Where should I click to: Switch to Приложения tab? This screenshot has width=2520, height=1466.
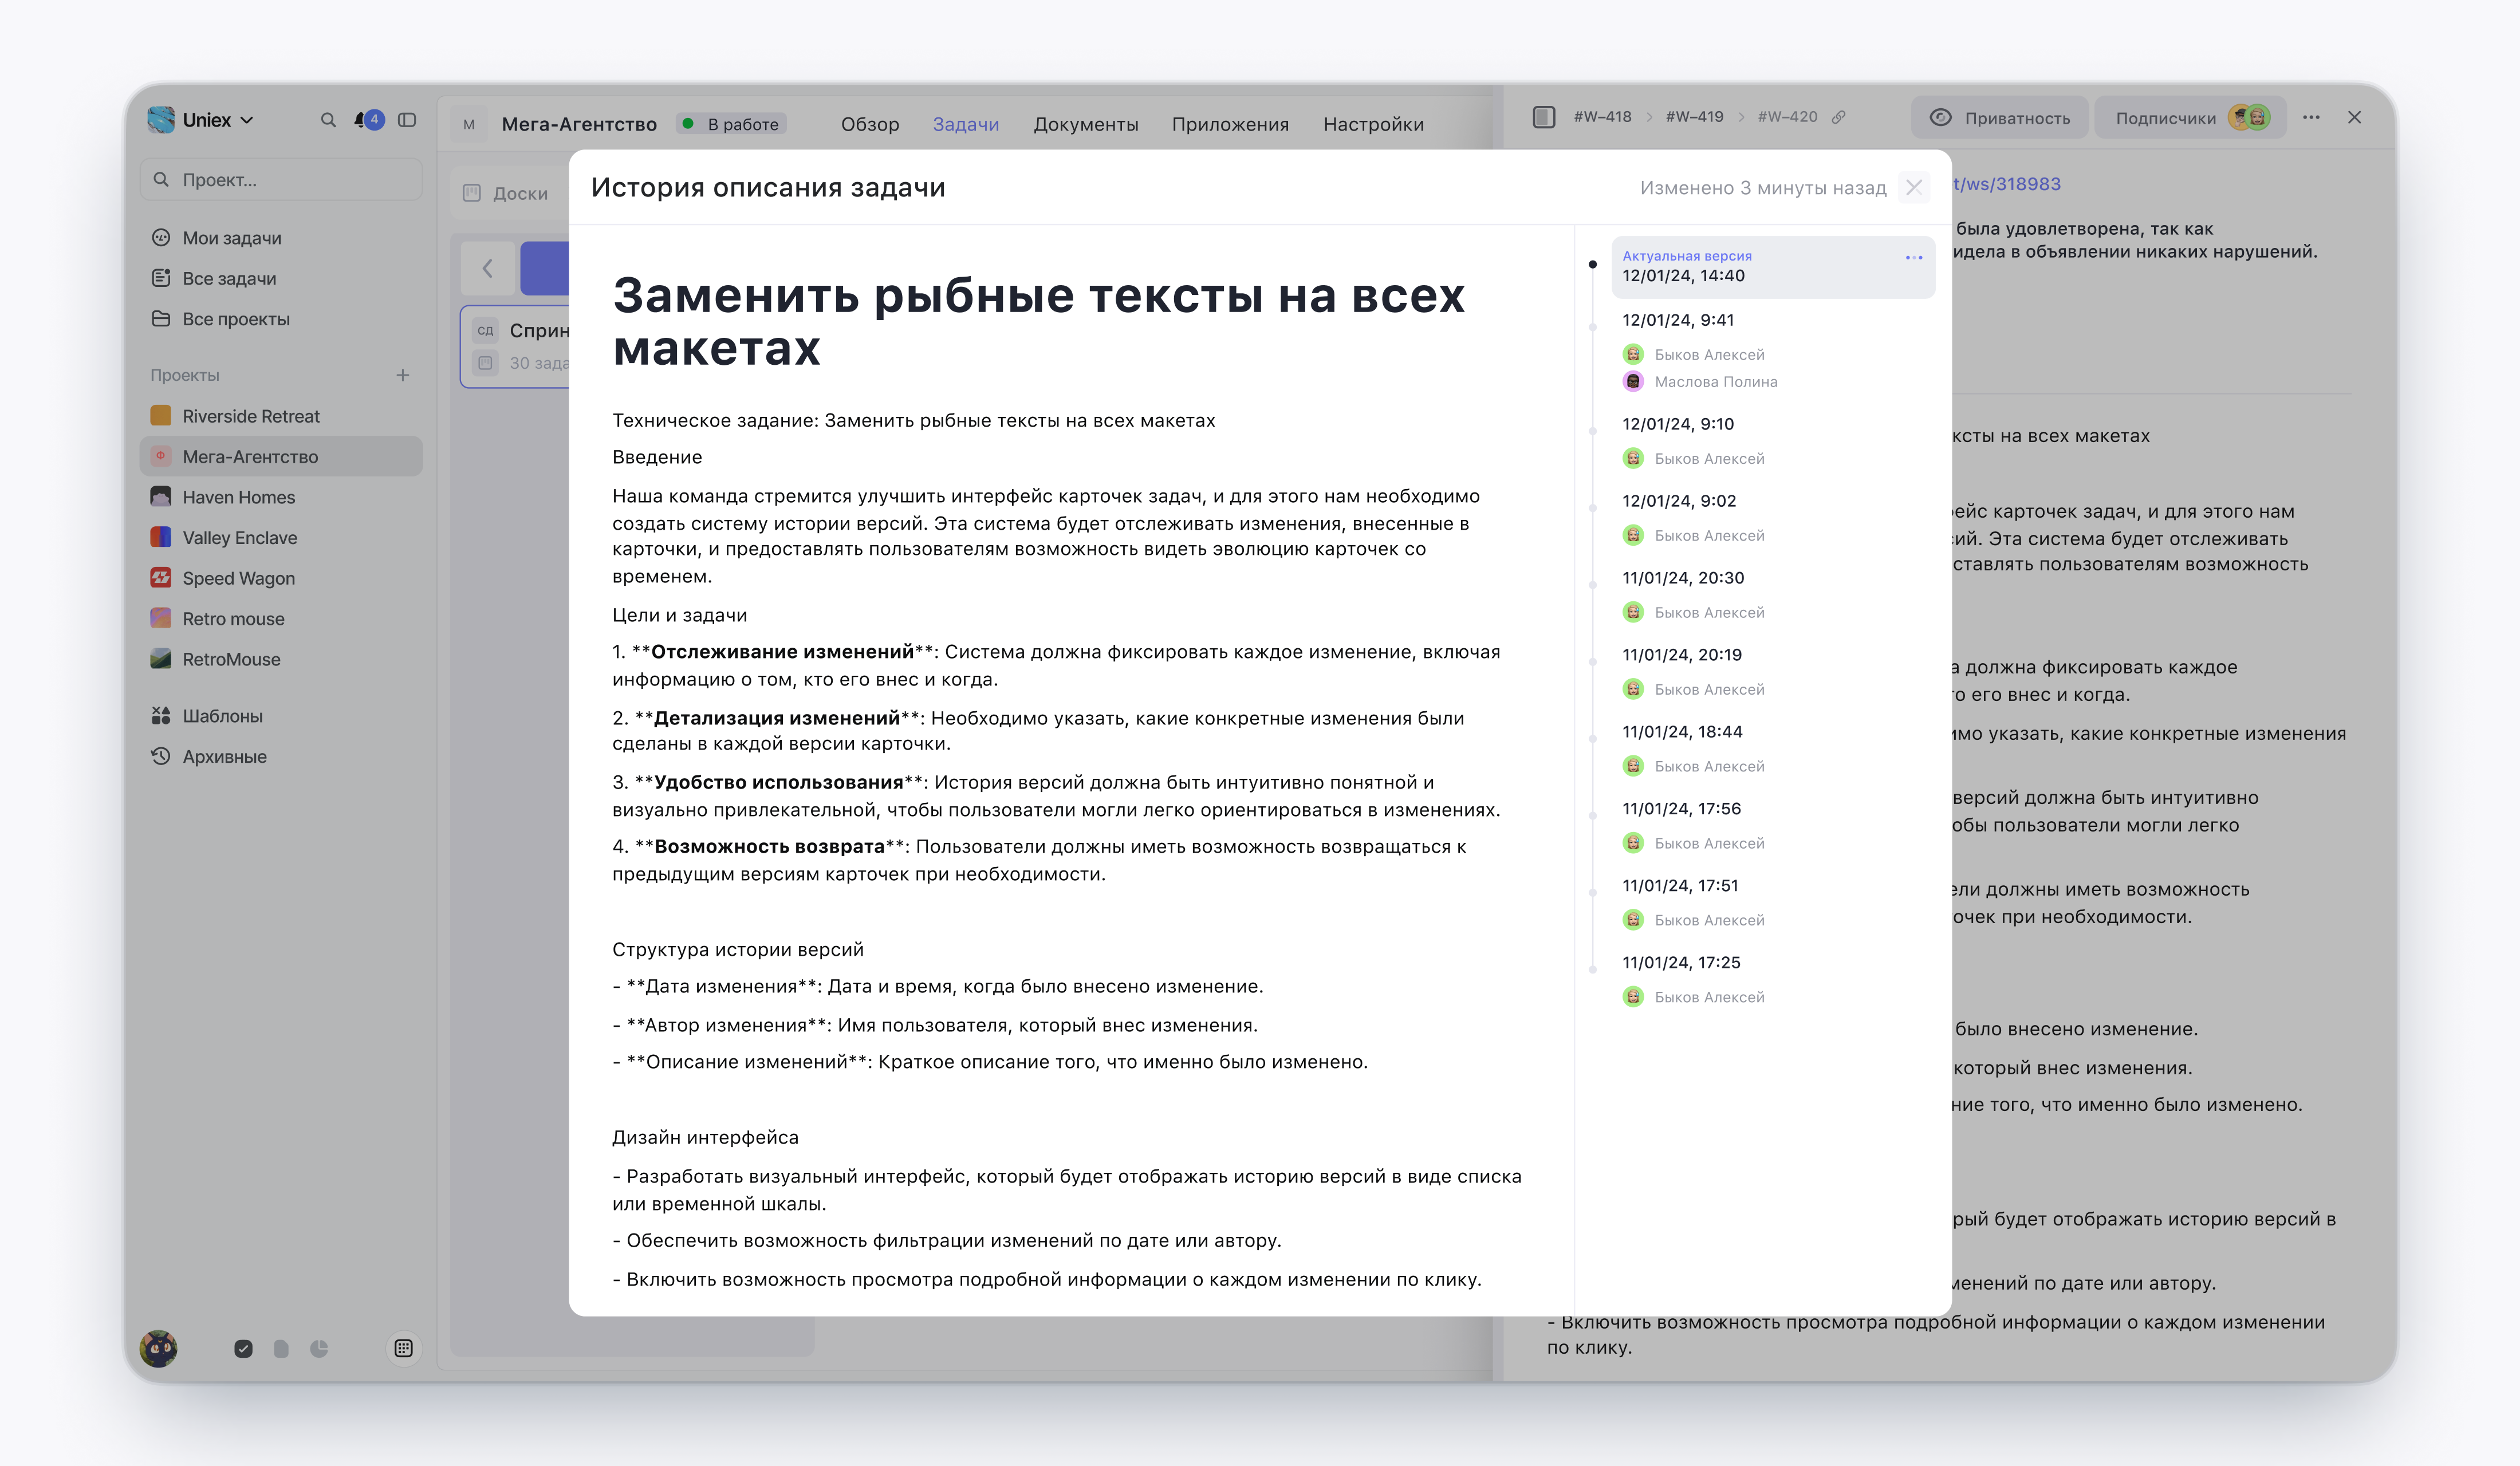click(x=1230, y=124)
